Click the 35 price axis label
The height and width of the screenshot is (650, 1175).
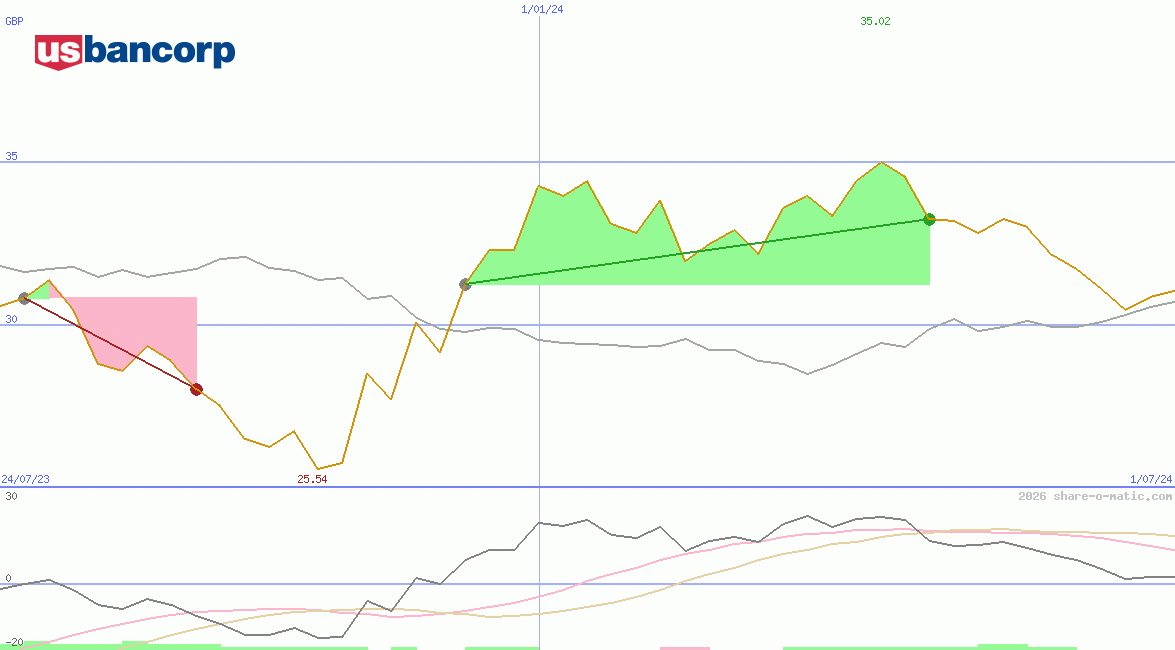11,156
